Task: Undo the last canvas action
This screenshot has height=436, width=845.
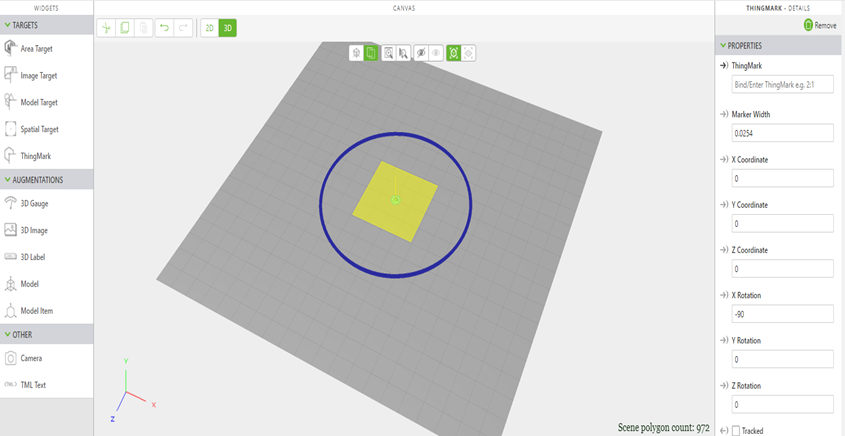Action: [164, 28]
